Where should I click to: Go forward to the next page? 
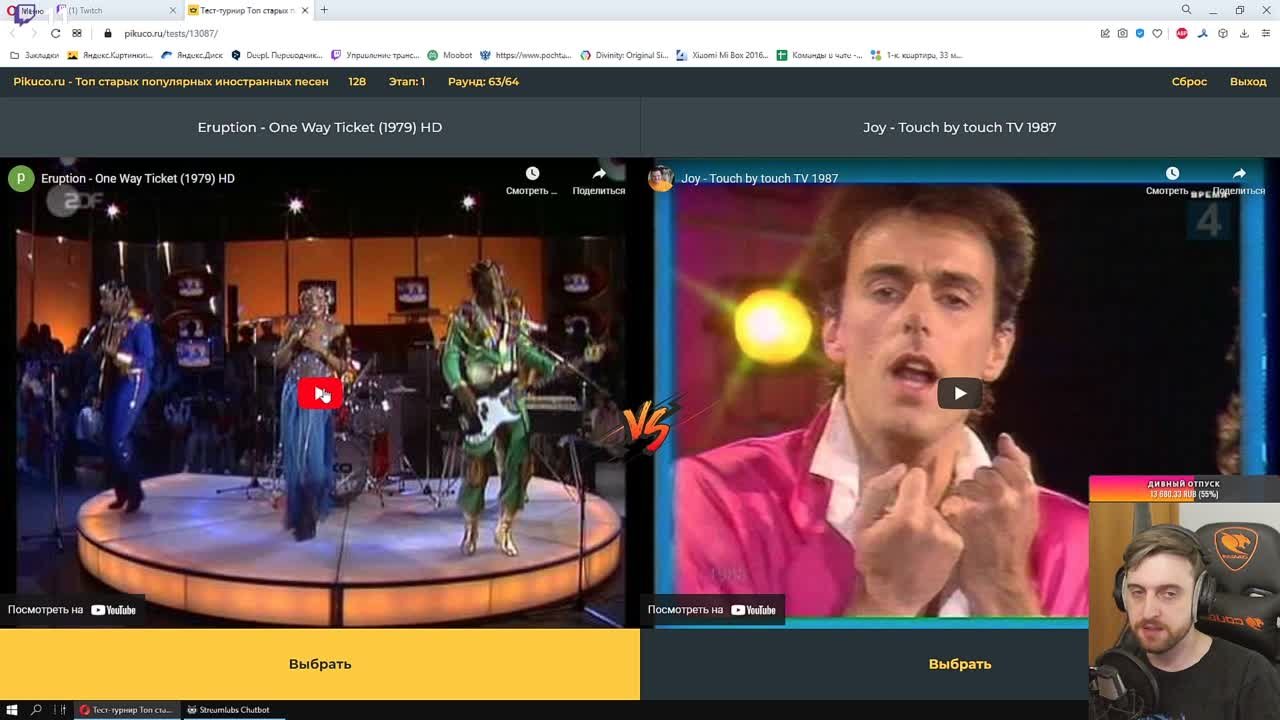34,33
